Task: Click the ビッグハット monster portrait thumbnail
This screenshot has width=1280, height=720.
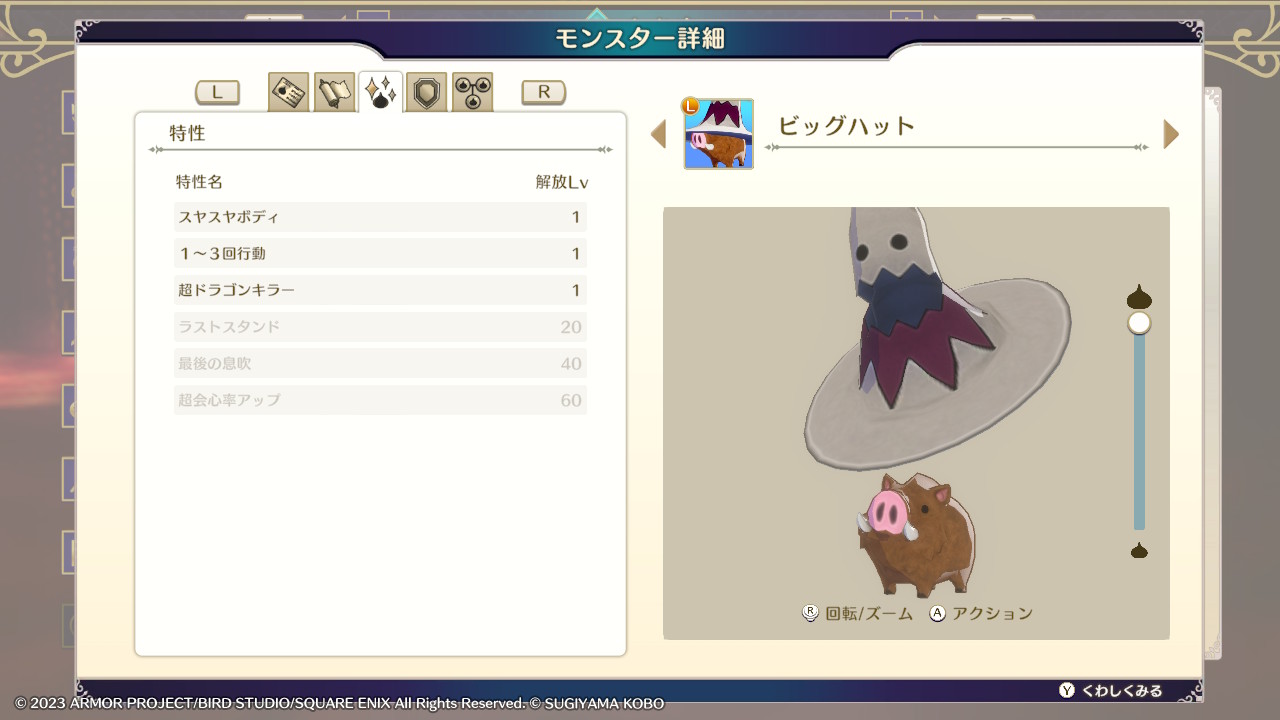Action: point(719,134)
